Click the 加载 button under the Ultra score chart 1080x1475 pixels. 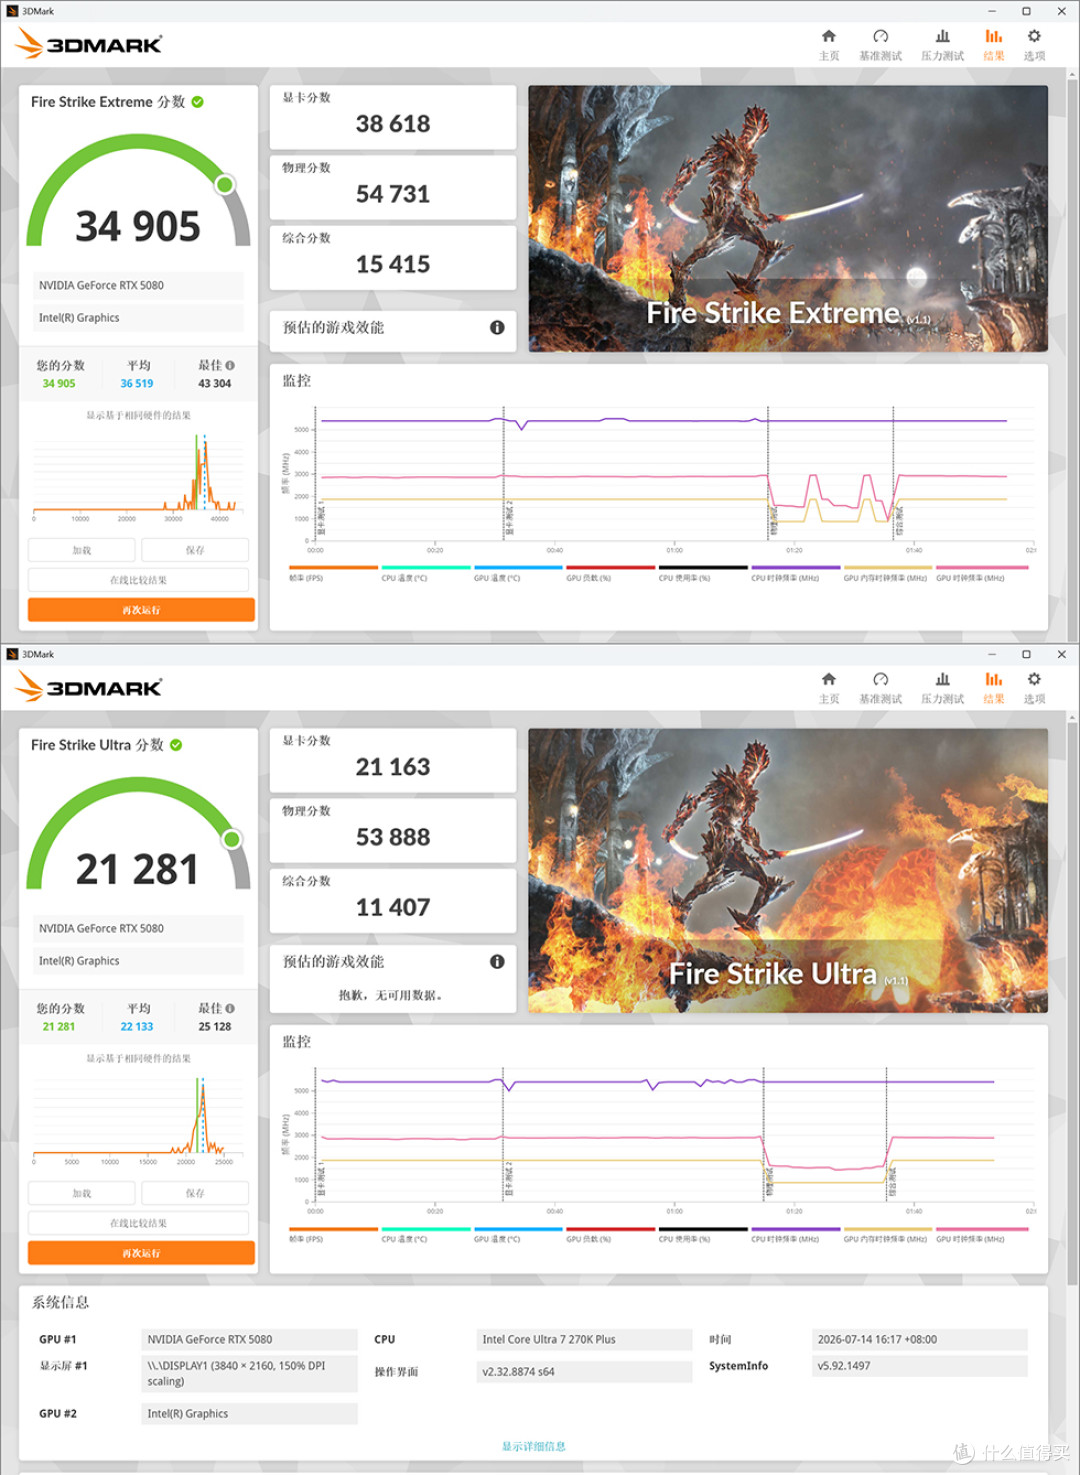tap(81, 1193)
